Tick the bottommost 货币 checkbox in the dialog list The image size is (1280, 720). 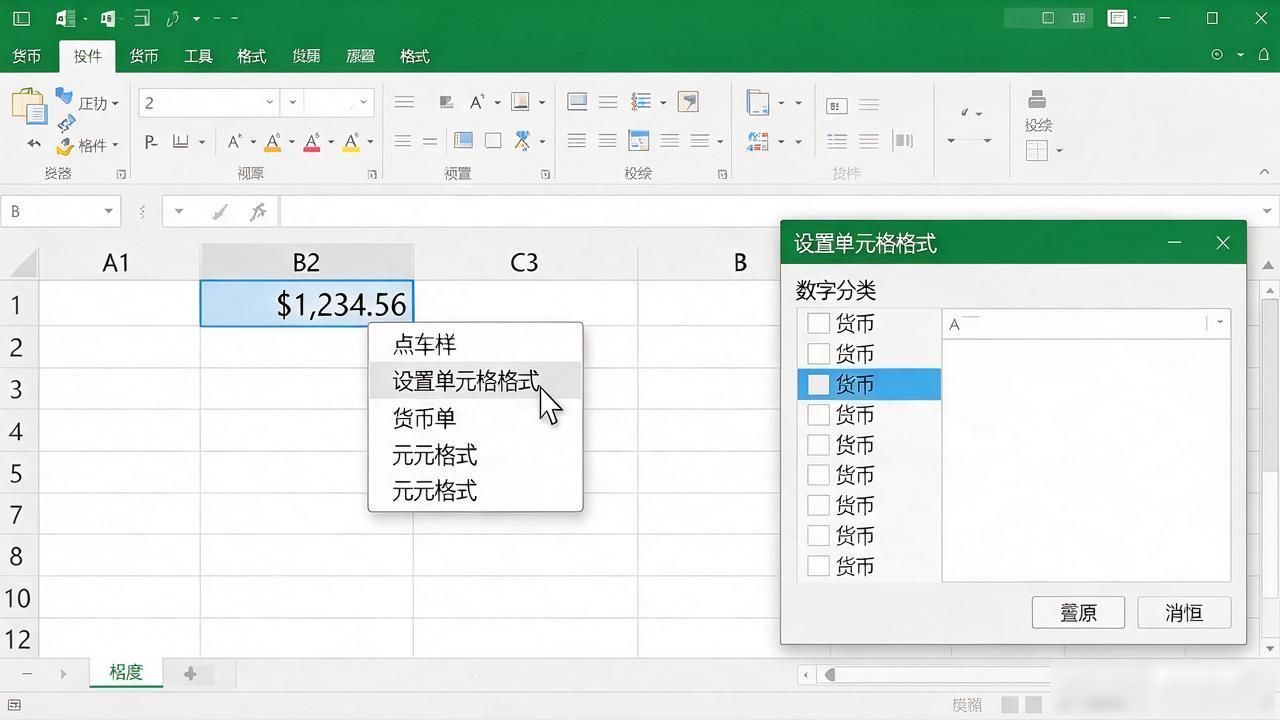(818, 566)
